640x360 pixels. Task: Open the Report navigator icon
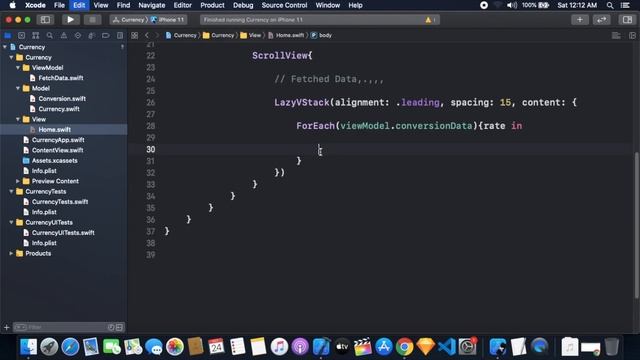[120, 36]
